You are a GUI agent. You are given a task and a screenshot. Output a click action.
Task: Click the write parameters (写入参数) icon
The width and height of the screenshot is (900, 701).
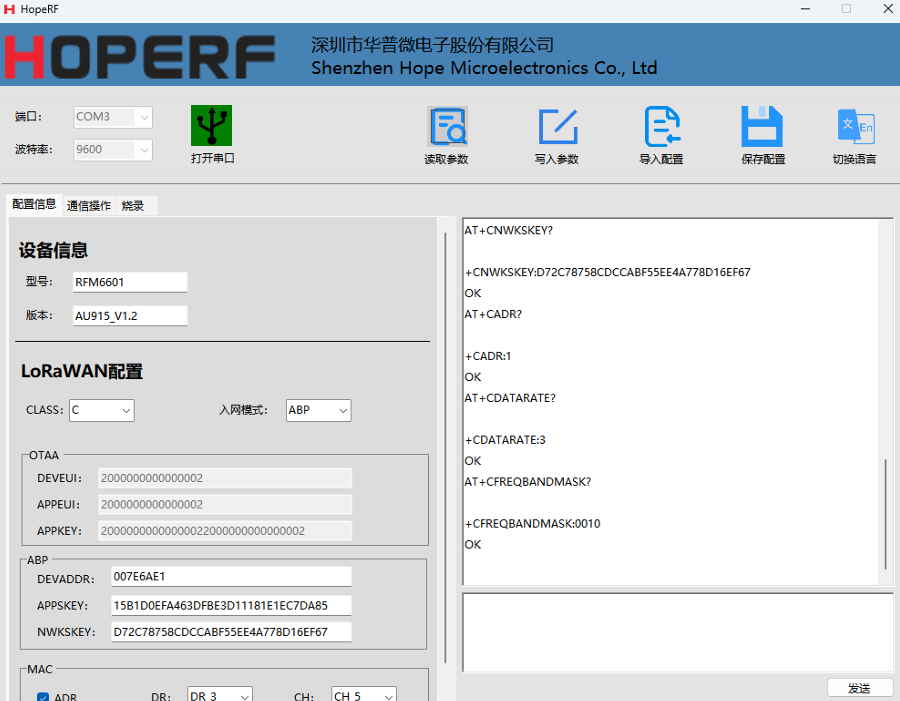(x=557, y=126)
